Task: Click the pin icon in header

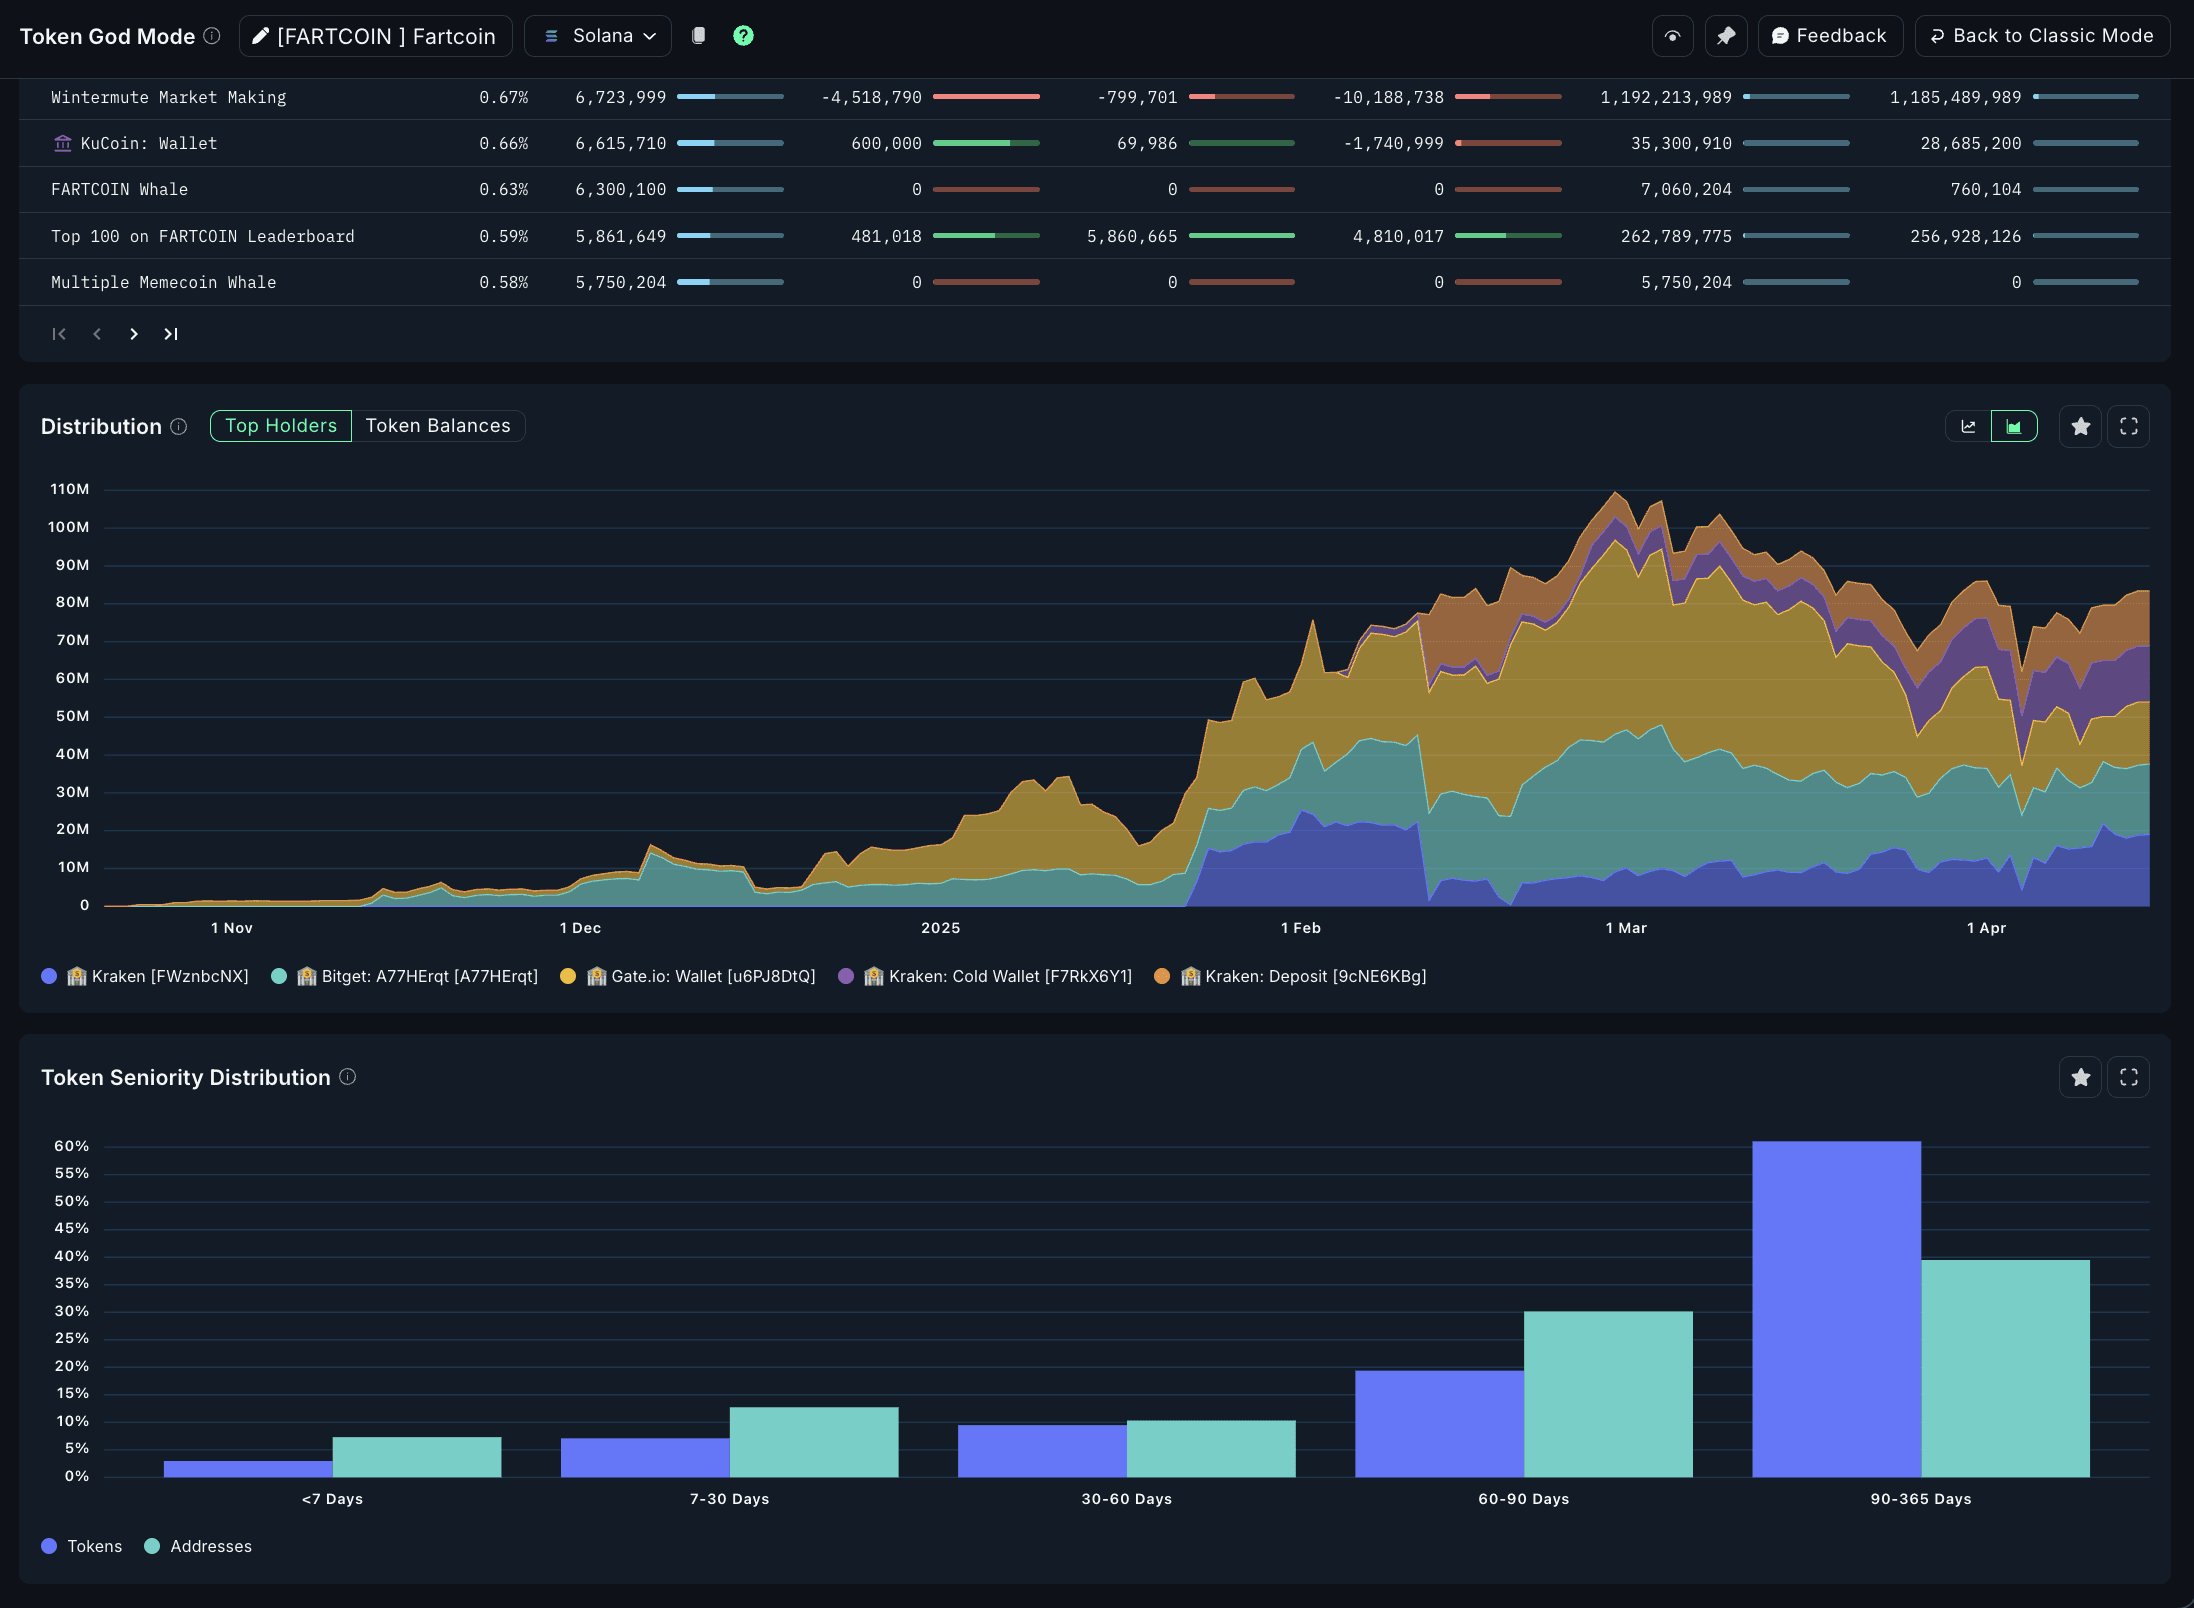Action: [1726, 36]
